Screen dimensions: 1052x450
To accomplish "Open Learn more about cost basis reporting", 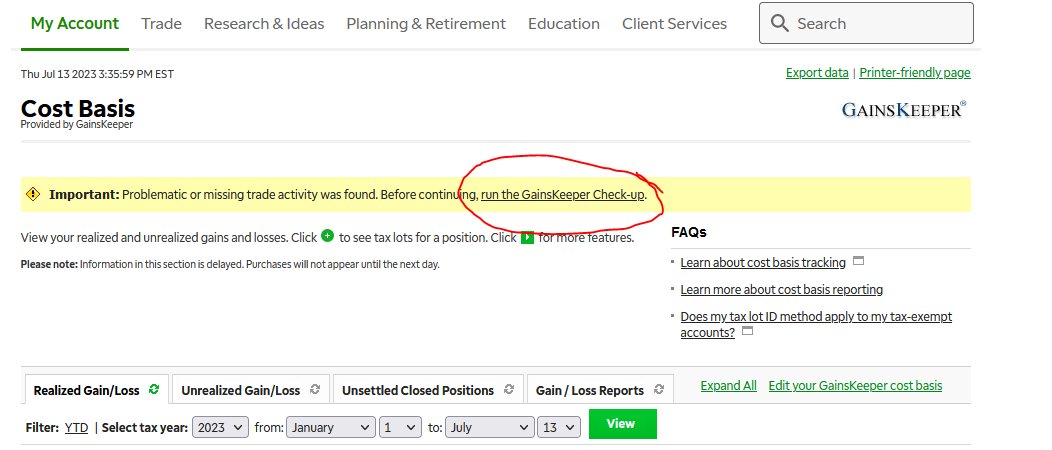I will (x=782, y=289).
